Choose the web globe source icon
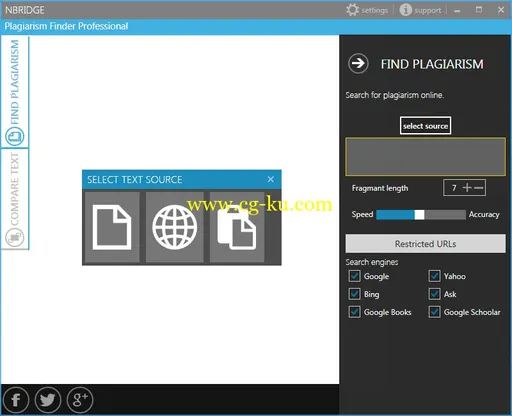This screenshot has width=512, height=416. (x=175, y=227)
